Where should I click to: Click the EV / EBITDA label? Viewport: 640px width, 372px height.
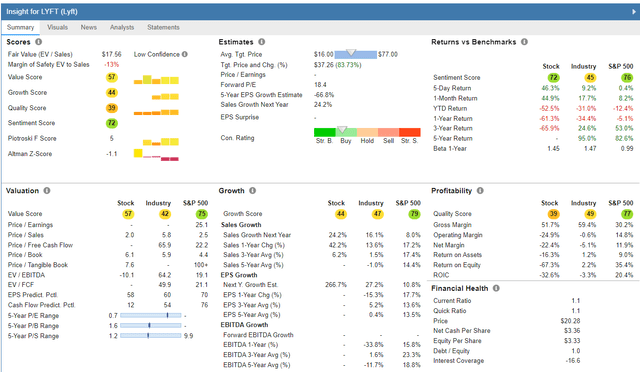[x=26, y=275]
